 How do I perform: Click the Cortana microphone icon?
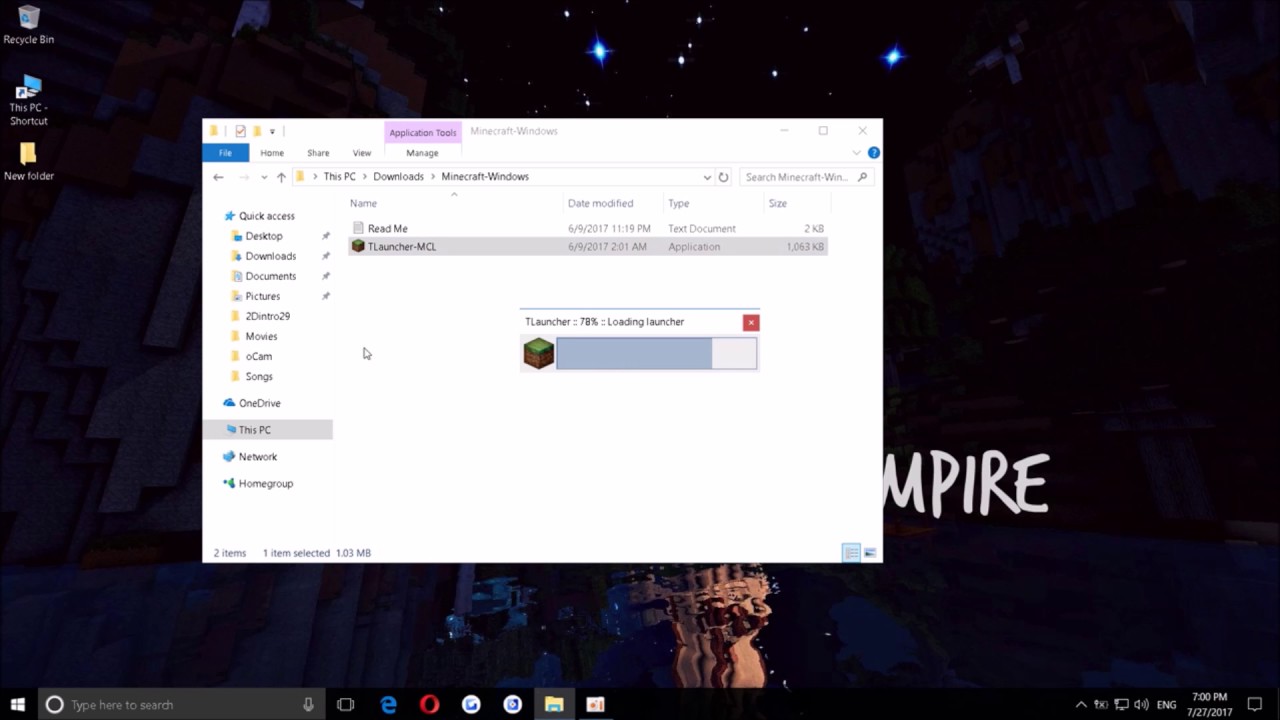coord(309,705)
